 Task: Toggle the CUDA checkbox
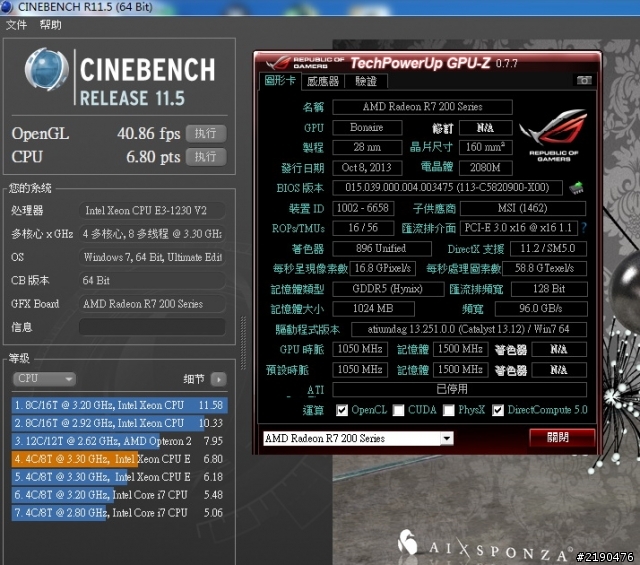click(x=399, y=410)
